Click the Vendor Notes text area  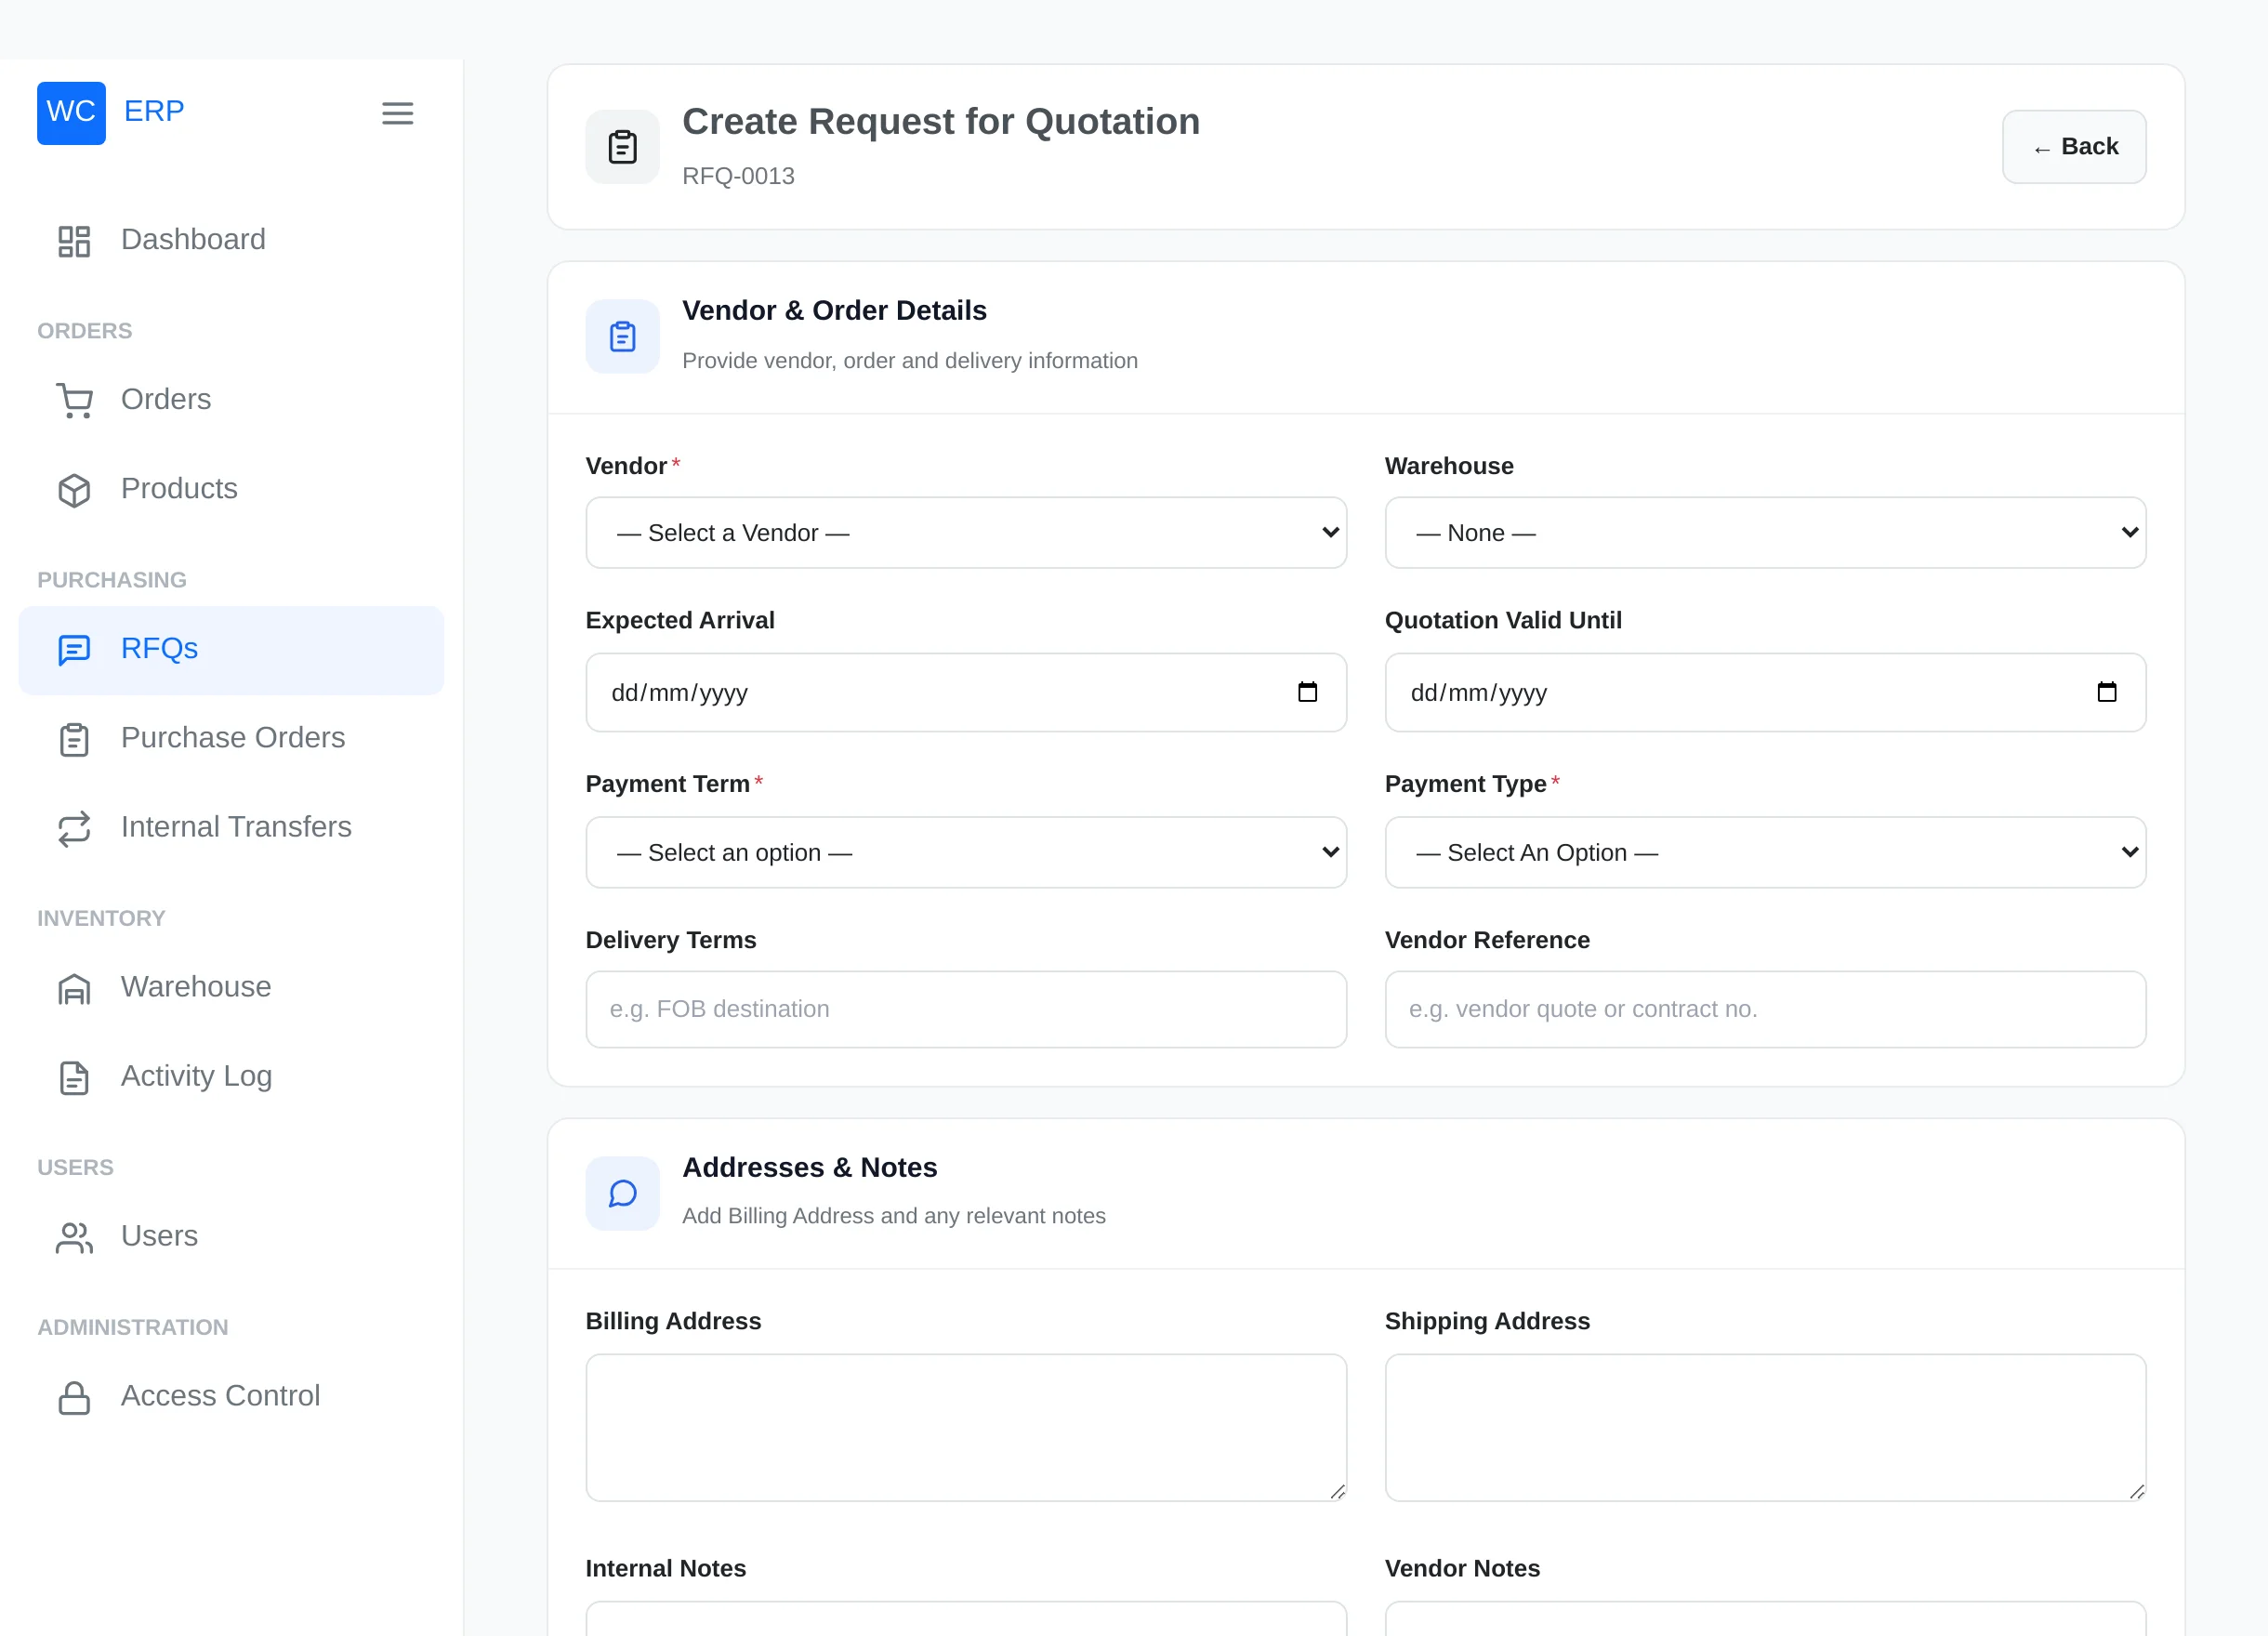[1765, 1618]
